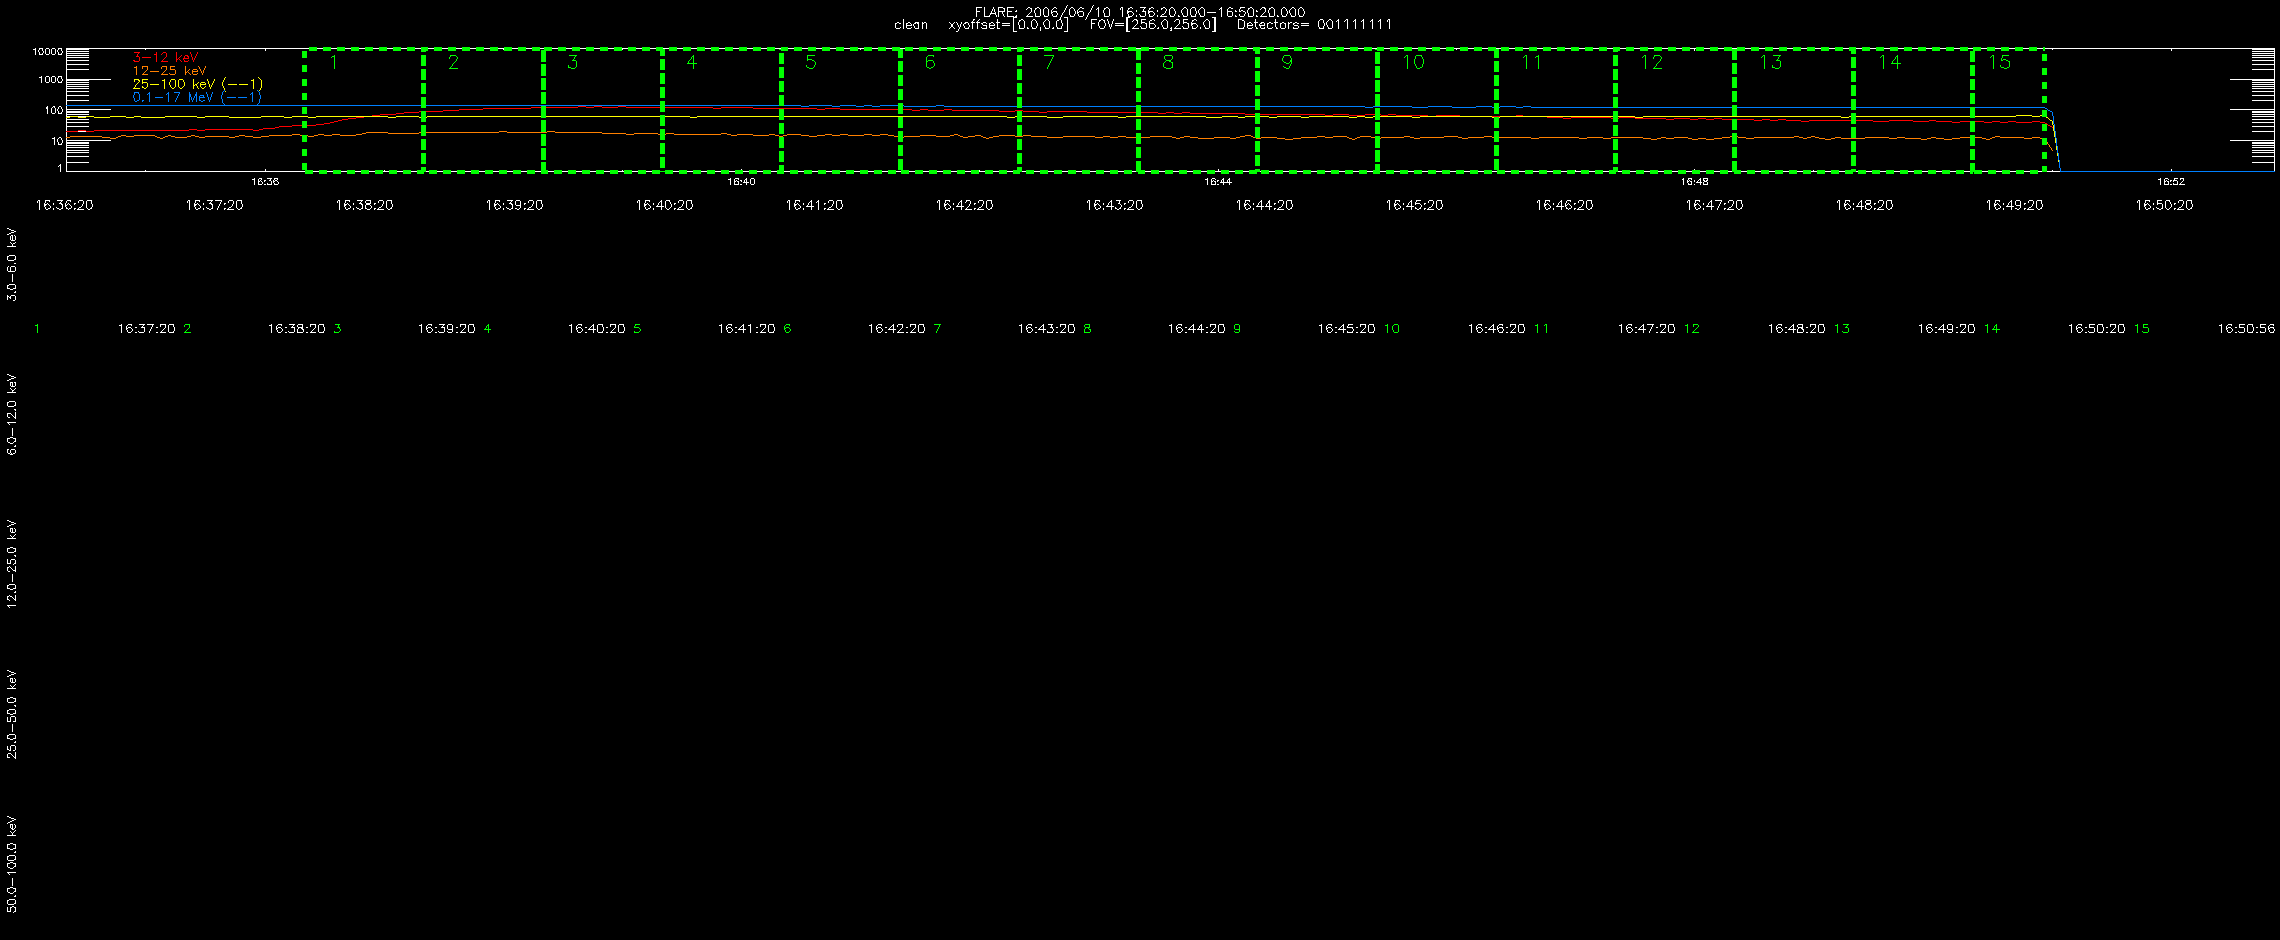The height and width of the screenshot is (940, 2280).
Task: Click the 'clean' label in the header
Action: tap(911, 25)
